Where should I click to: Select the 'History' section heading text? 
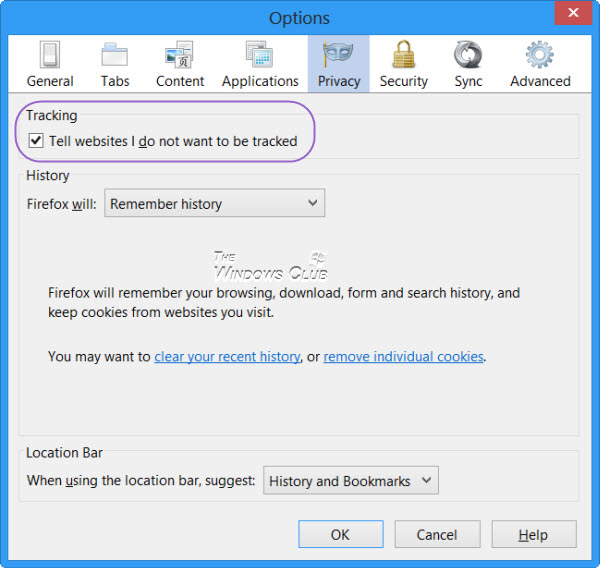(48, 176)
